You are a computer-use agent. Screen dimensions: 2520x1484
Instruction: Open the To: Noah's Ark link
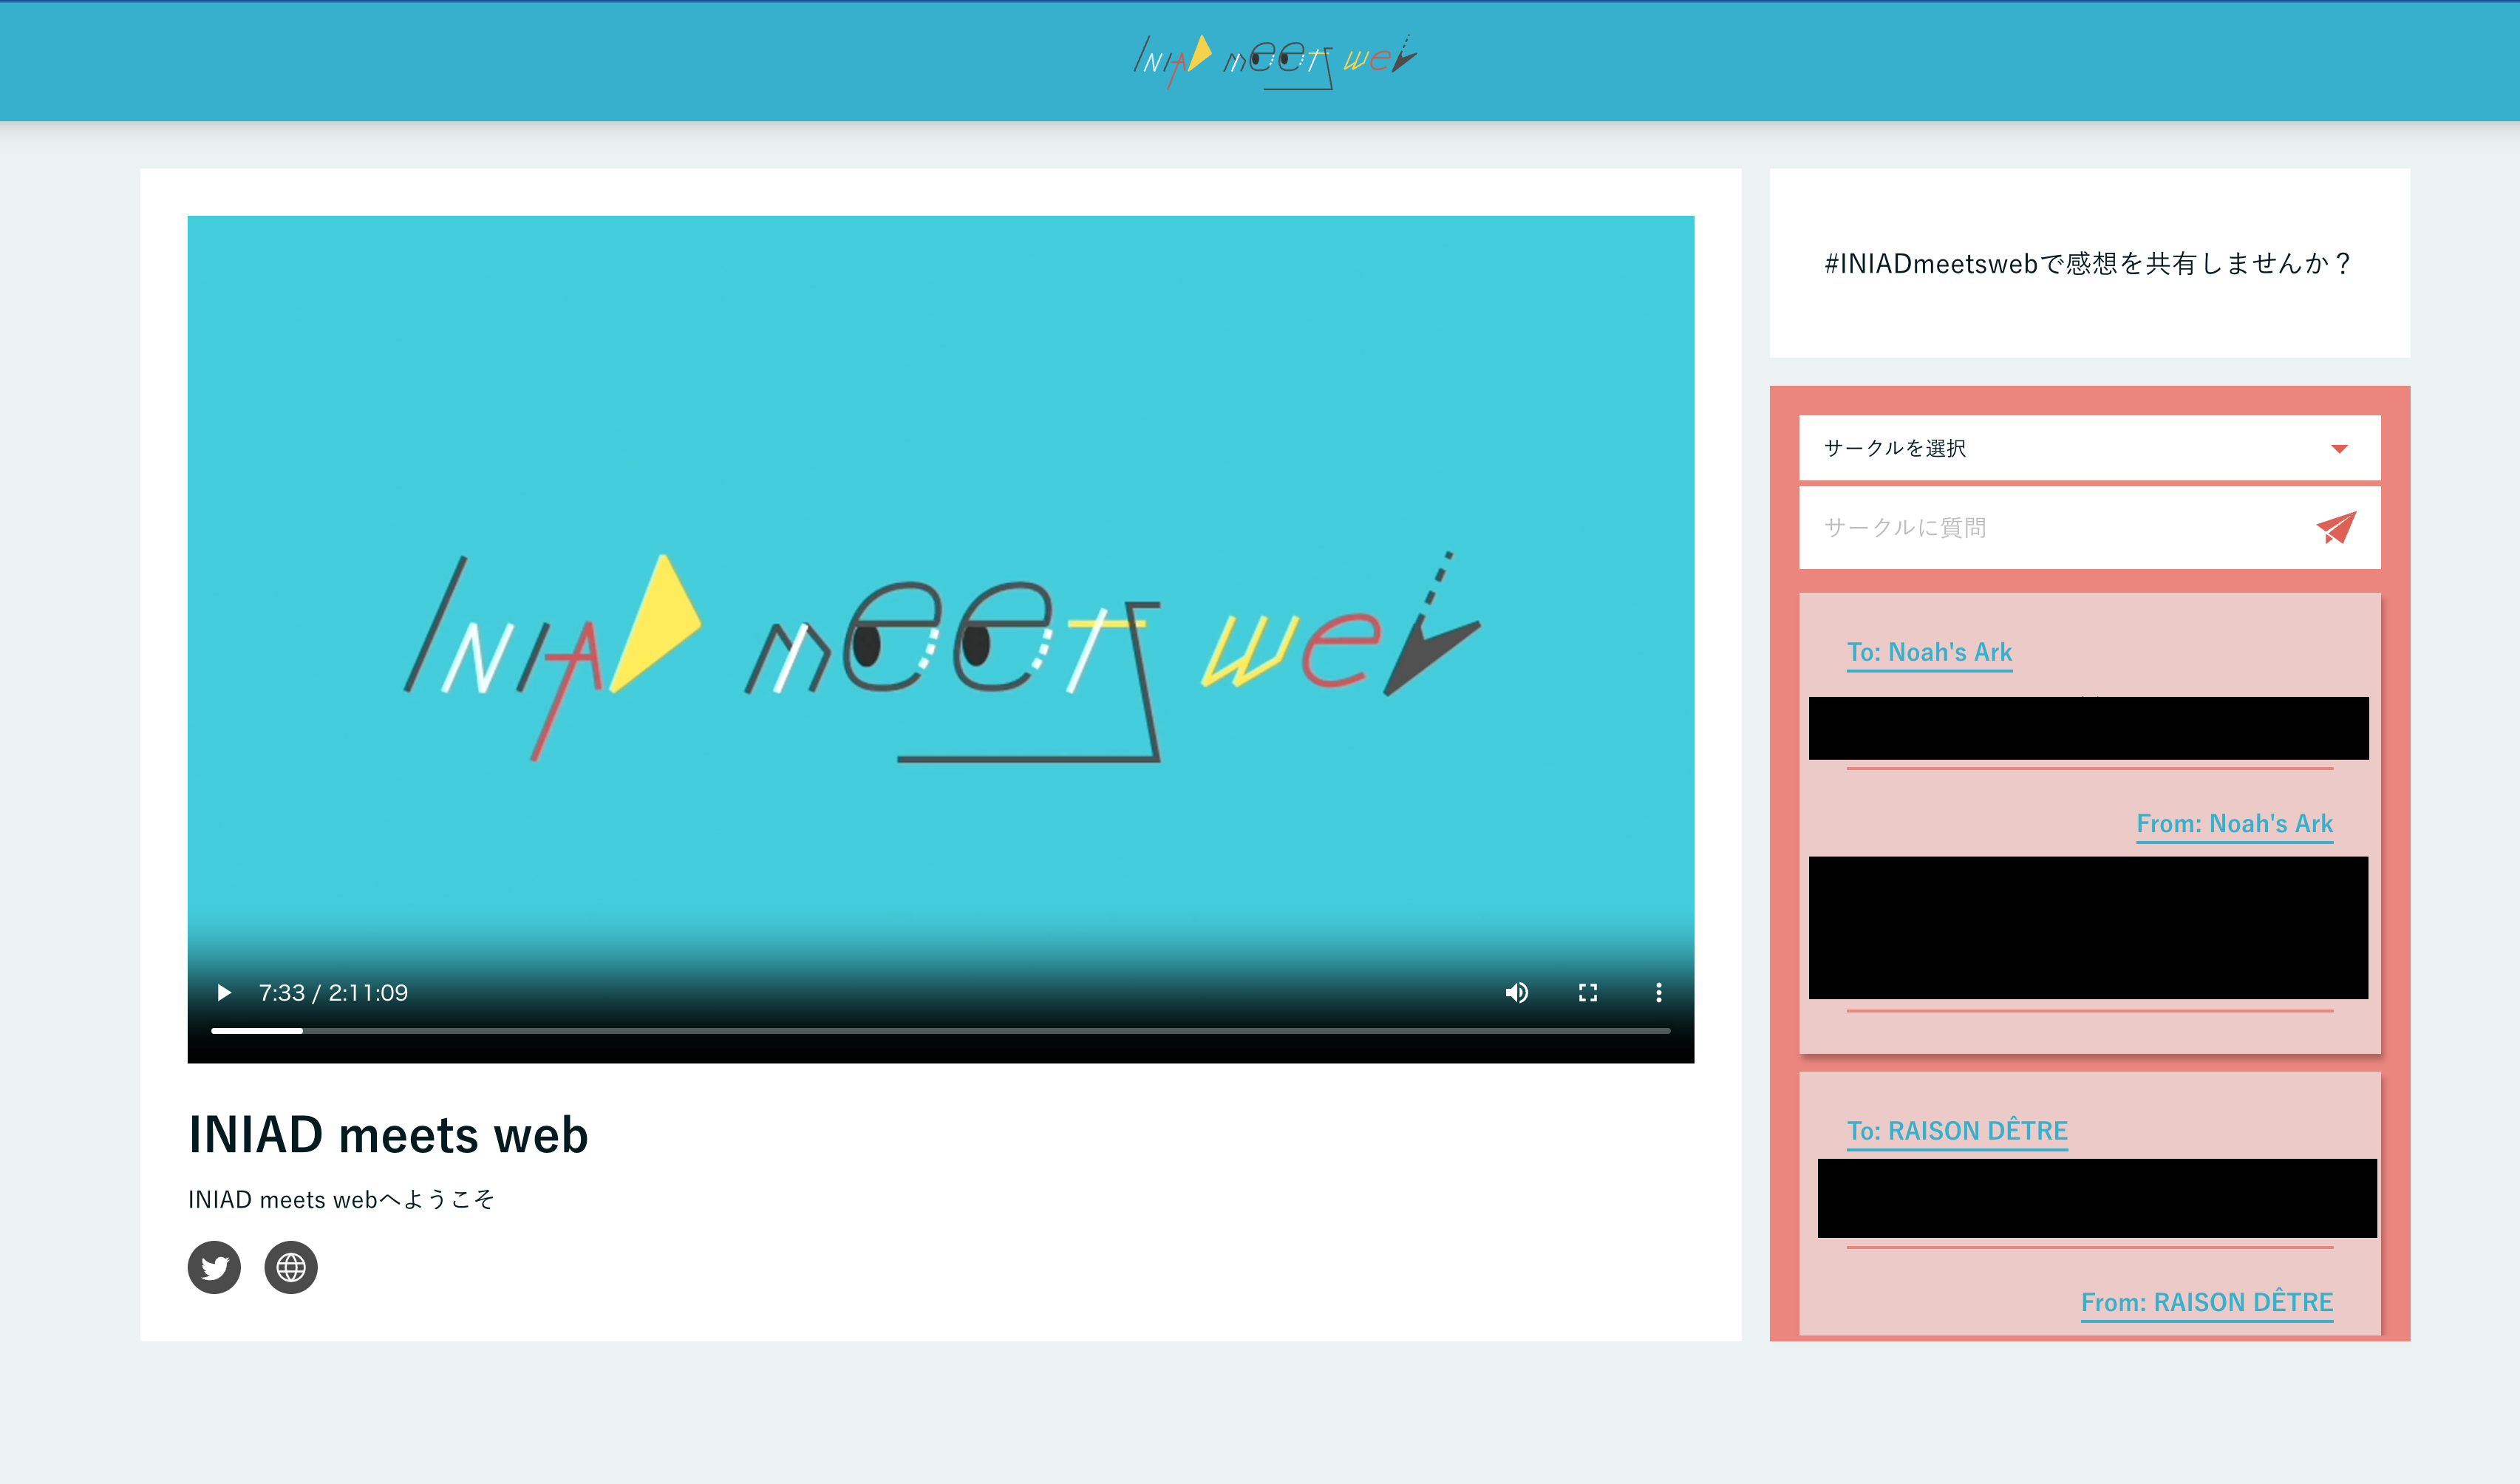point(1929,652)
